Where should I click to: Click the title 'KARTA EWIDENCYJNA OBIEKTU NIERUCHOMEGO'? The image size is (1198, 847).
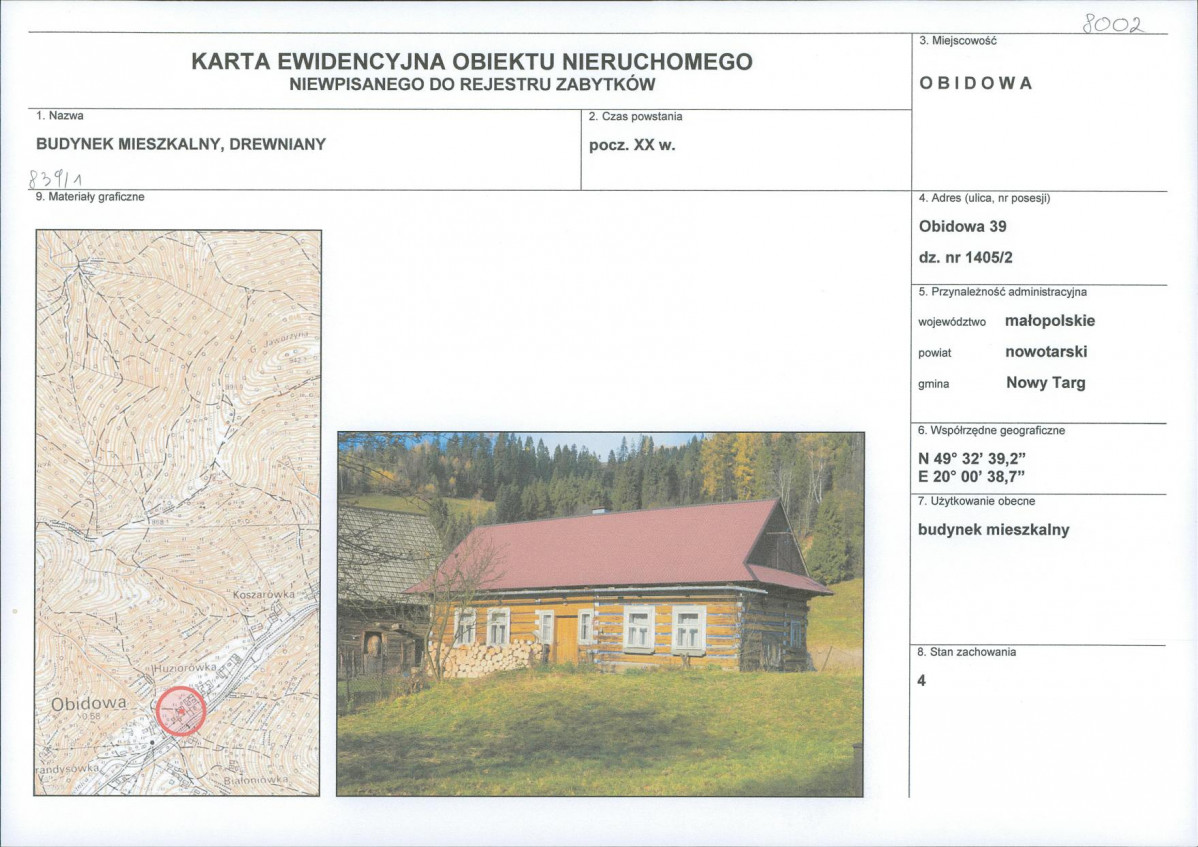[471, 62]
